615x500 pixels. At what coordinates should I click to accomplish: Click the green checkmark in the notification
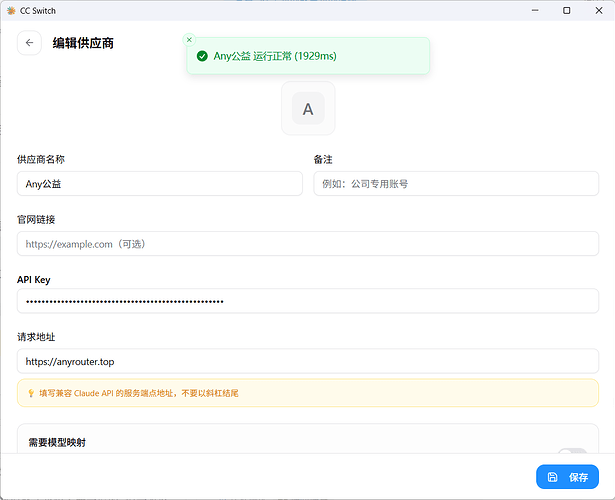click(202, 56)
